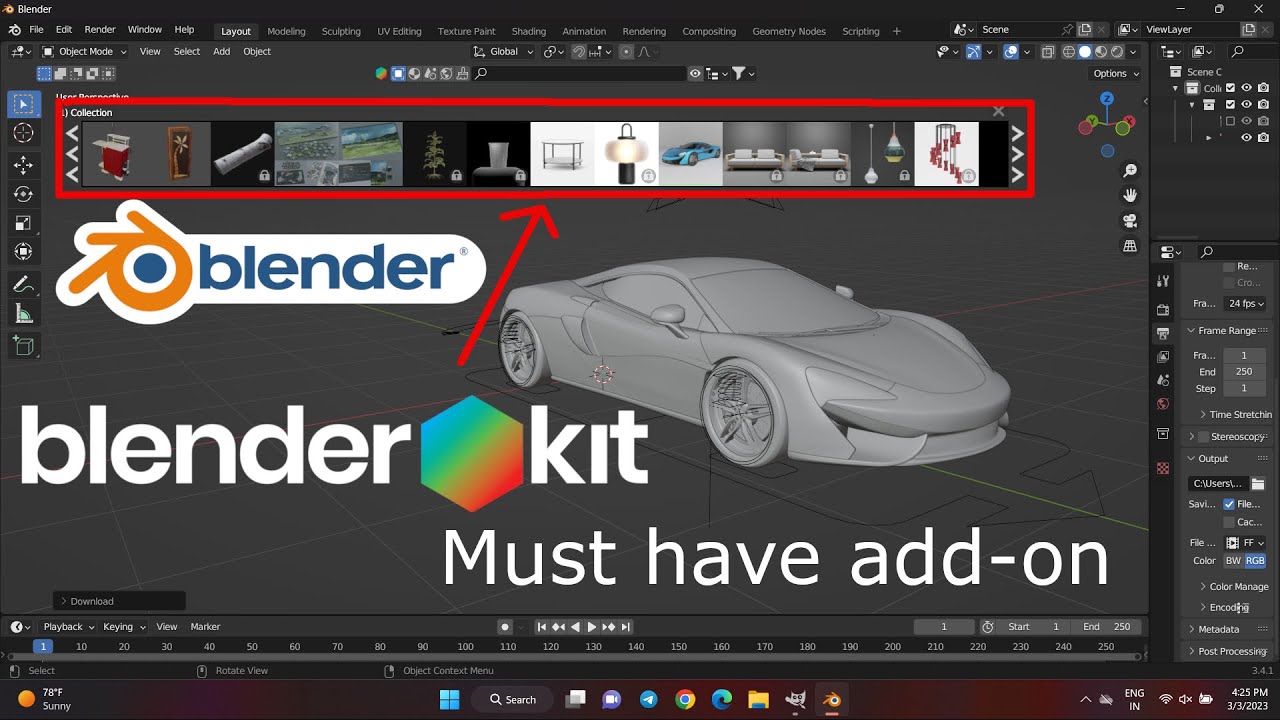The width and height of the screenshot is (1280, 720).
Task: Select the blue sports car thumbnail
Action: point(690,154)
